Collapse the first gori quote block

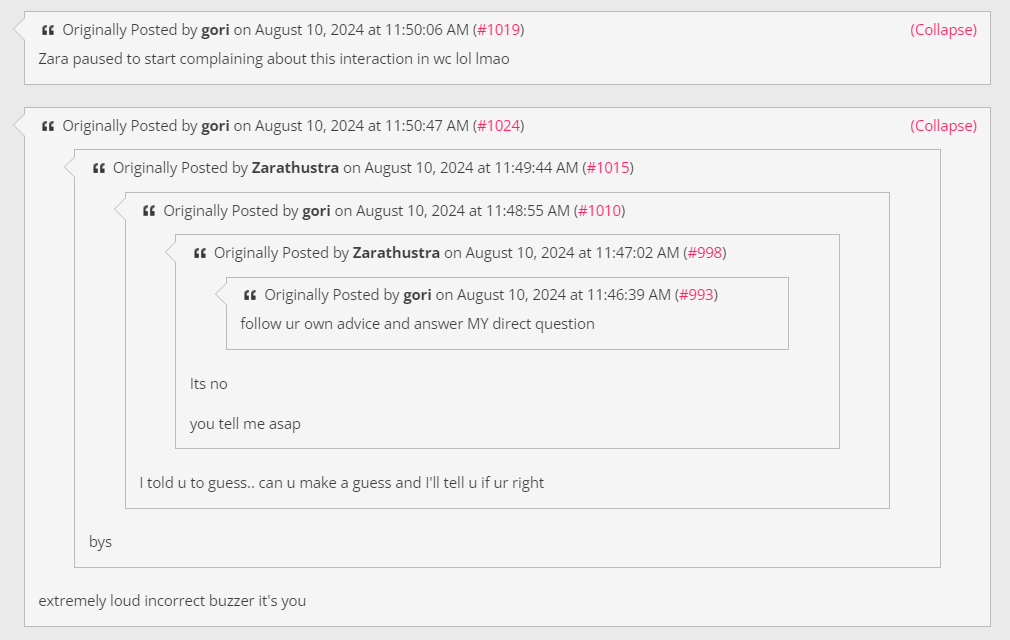click(x=943, y=30)
